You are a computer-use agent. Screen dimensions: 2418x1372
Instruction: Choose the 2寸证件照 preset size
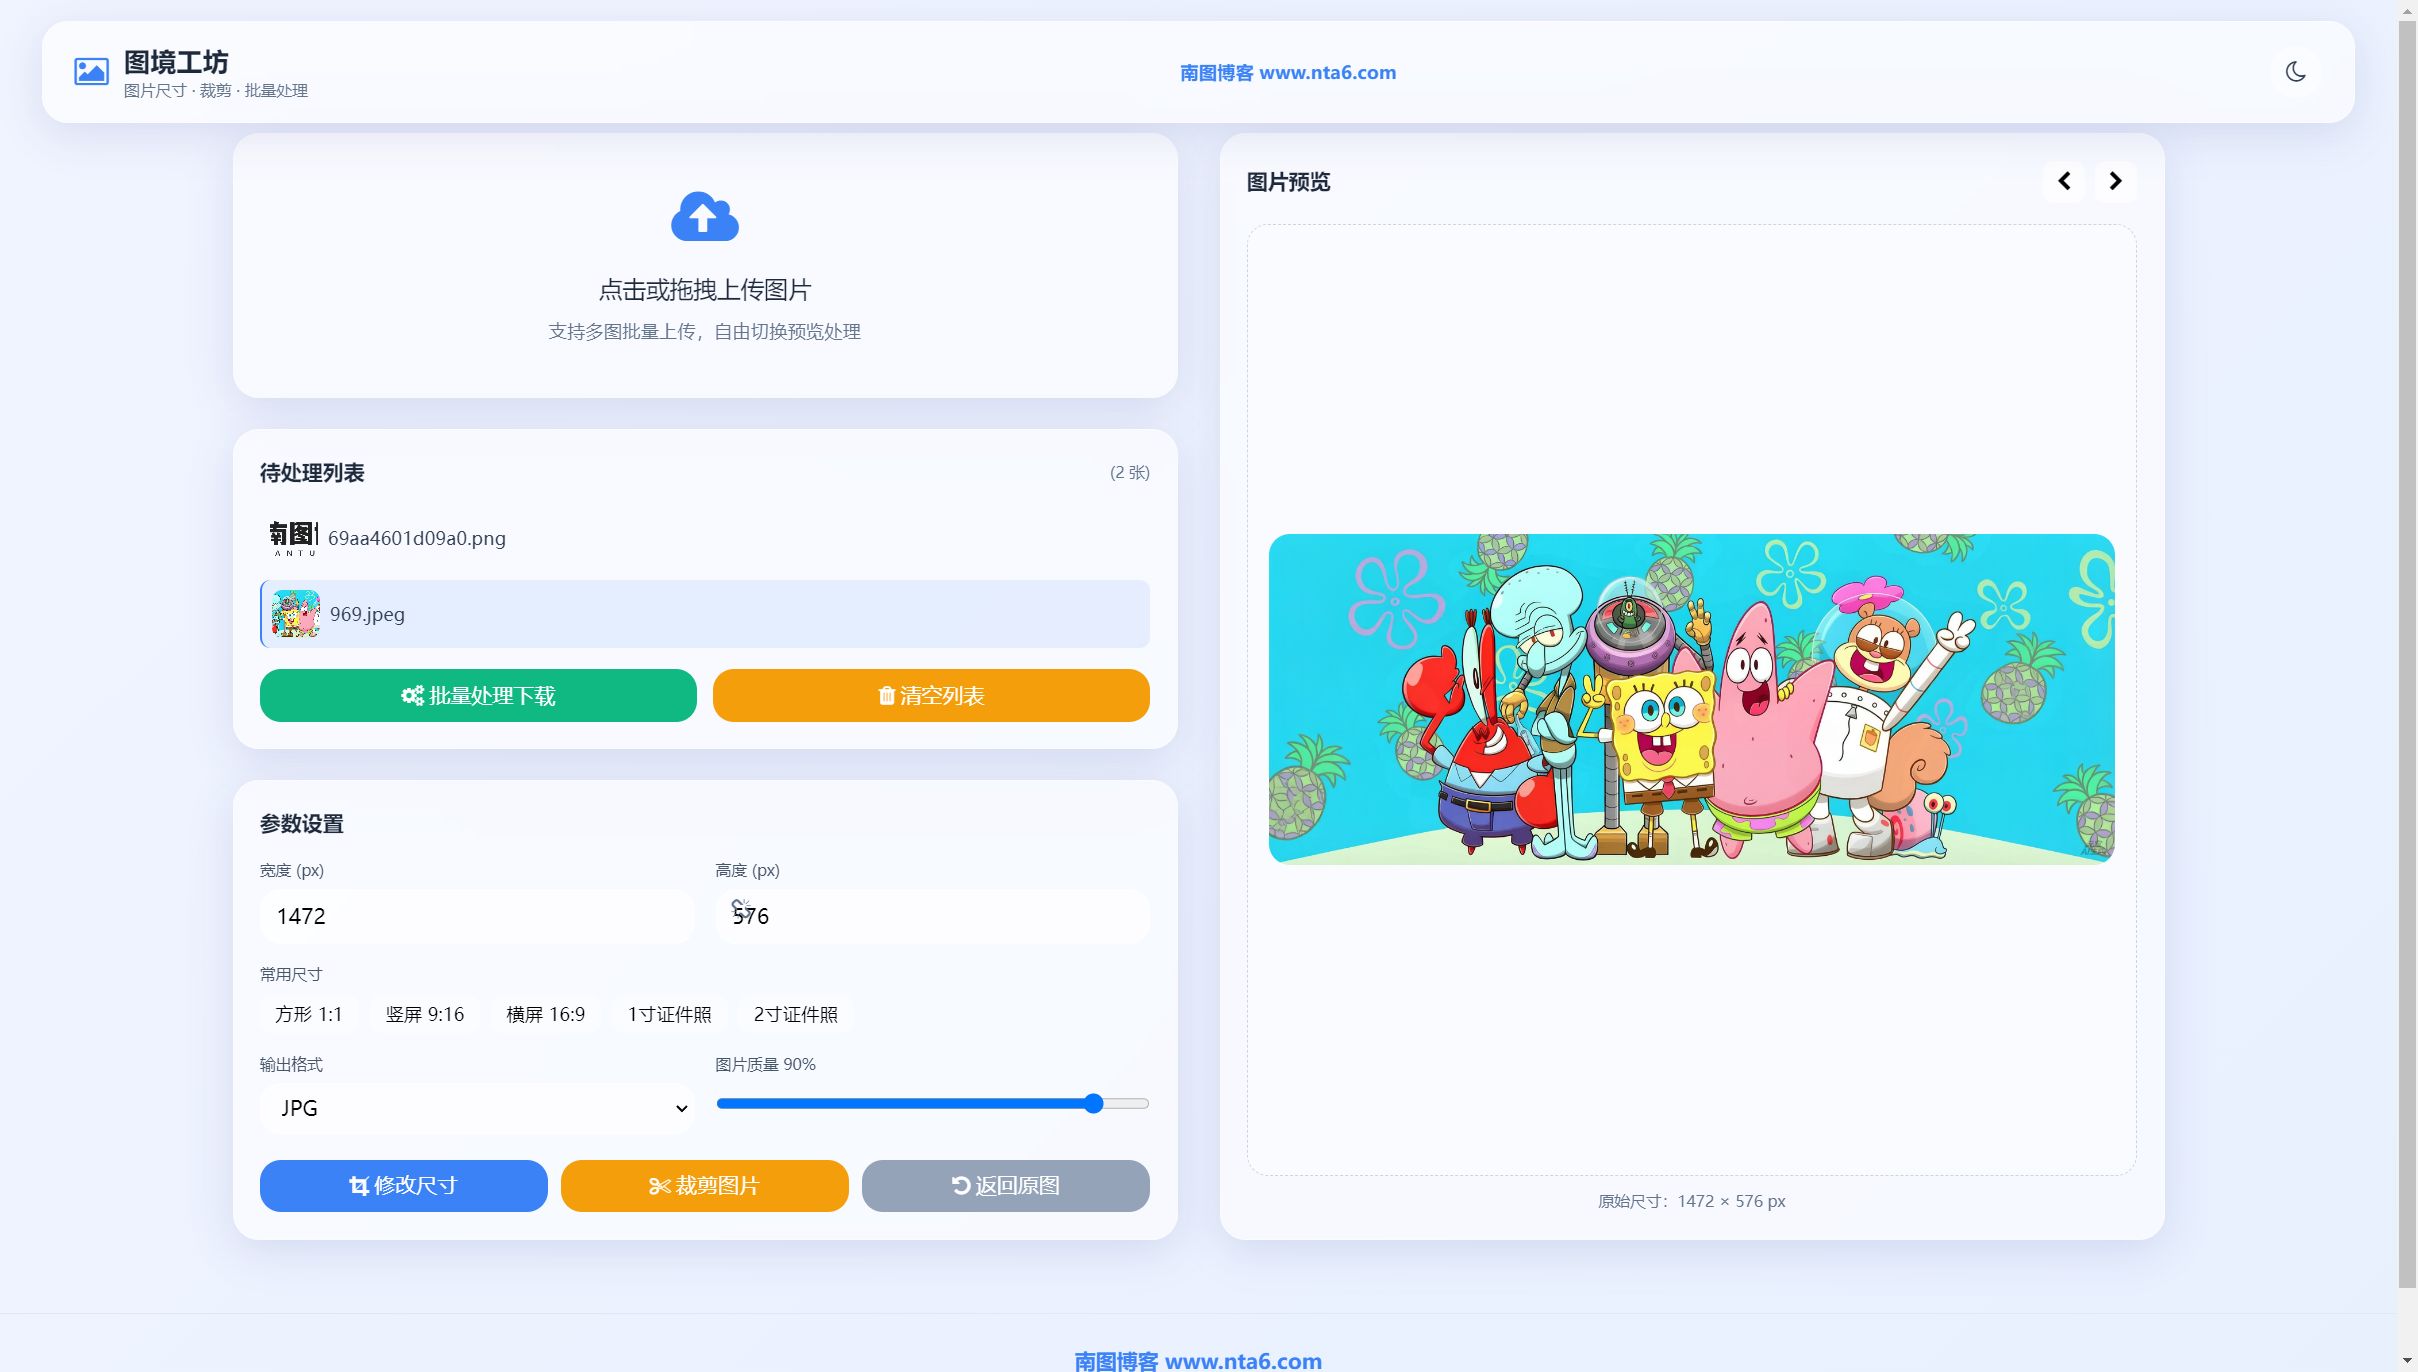[x=795, y=1014]
